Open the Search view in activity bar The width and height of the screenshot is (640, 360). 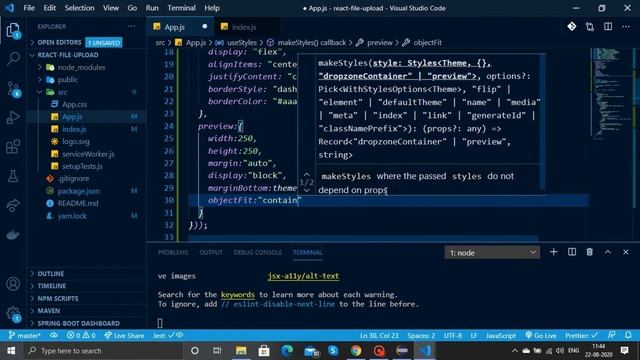tap(13, 59)
